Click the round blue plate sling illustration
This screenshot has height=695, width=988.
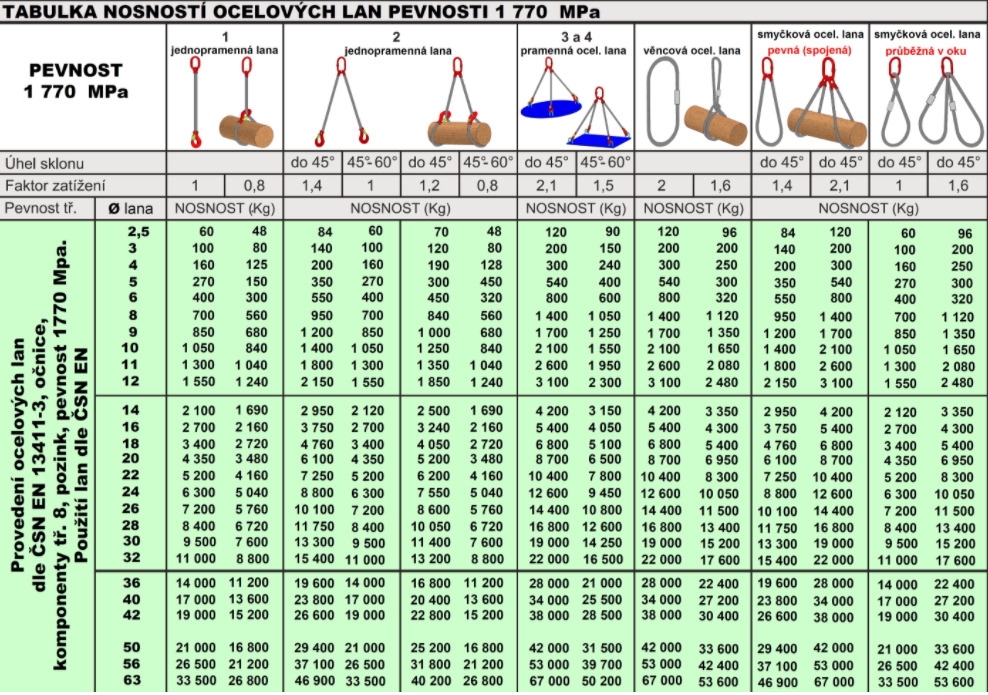(551, 100)
